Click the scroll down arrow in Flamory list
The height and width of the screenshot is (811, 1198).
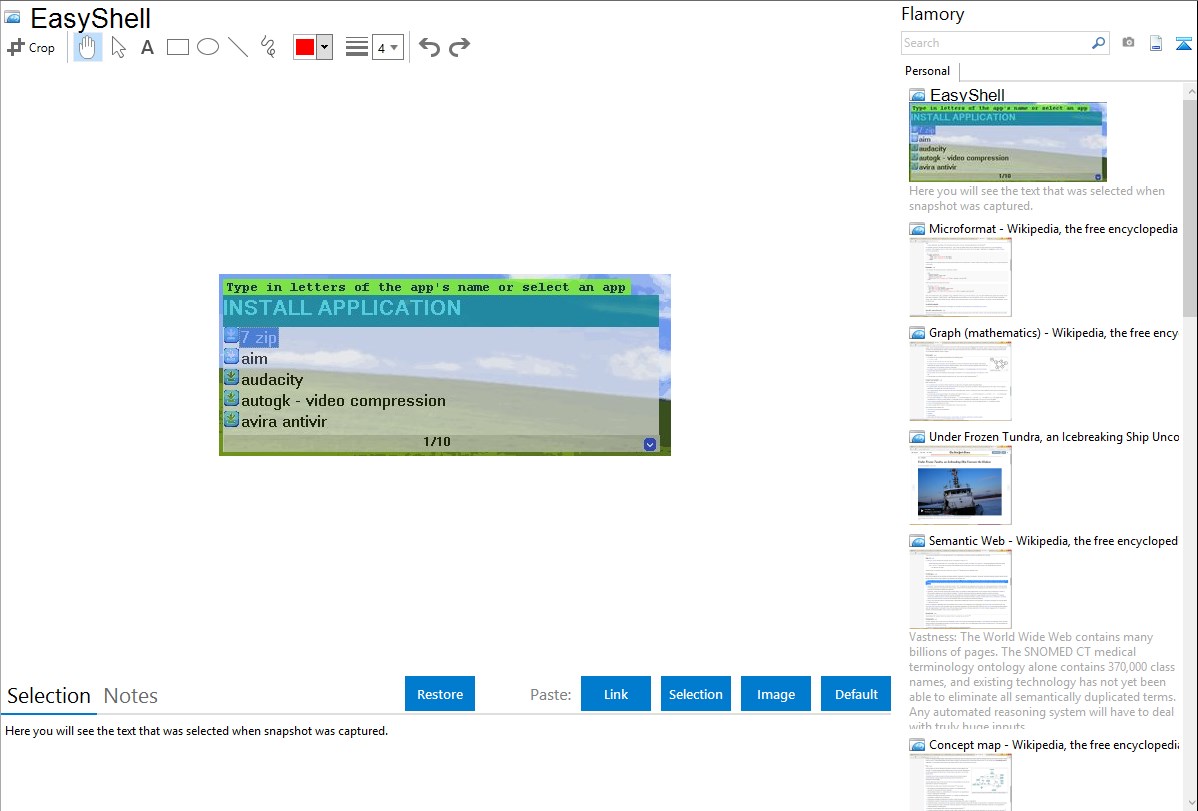(x=1190, y=803)
